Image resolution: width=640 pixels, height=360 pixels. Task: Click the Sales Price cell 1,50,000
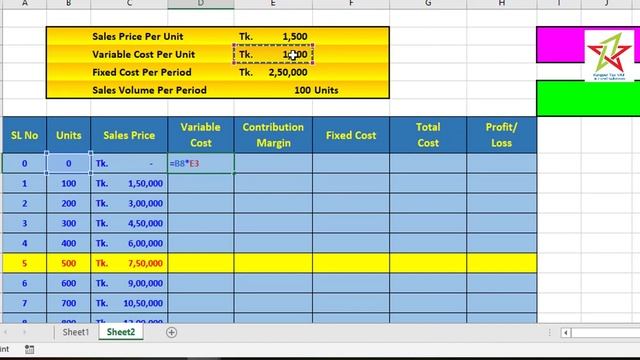[x=129, y=183]
